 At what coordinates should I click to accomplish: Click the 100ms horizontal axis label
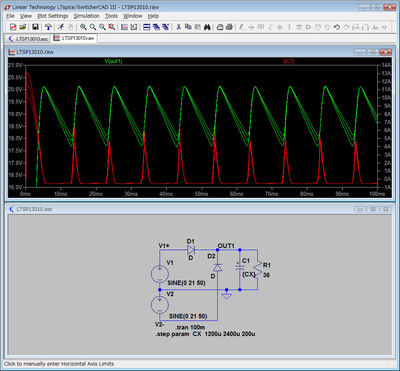coord(376,194)
